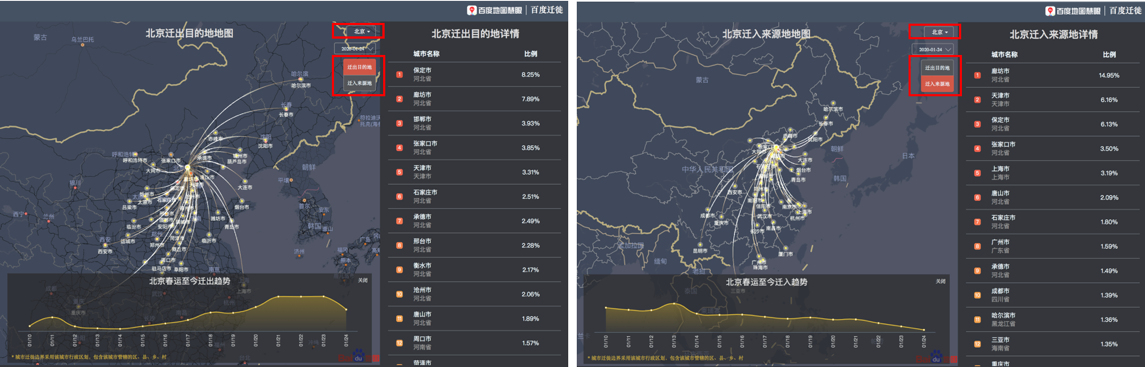Click rank 3 badge beside 保定市 6.13%

978,123
